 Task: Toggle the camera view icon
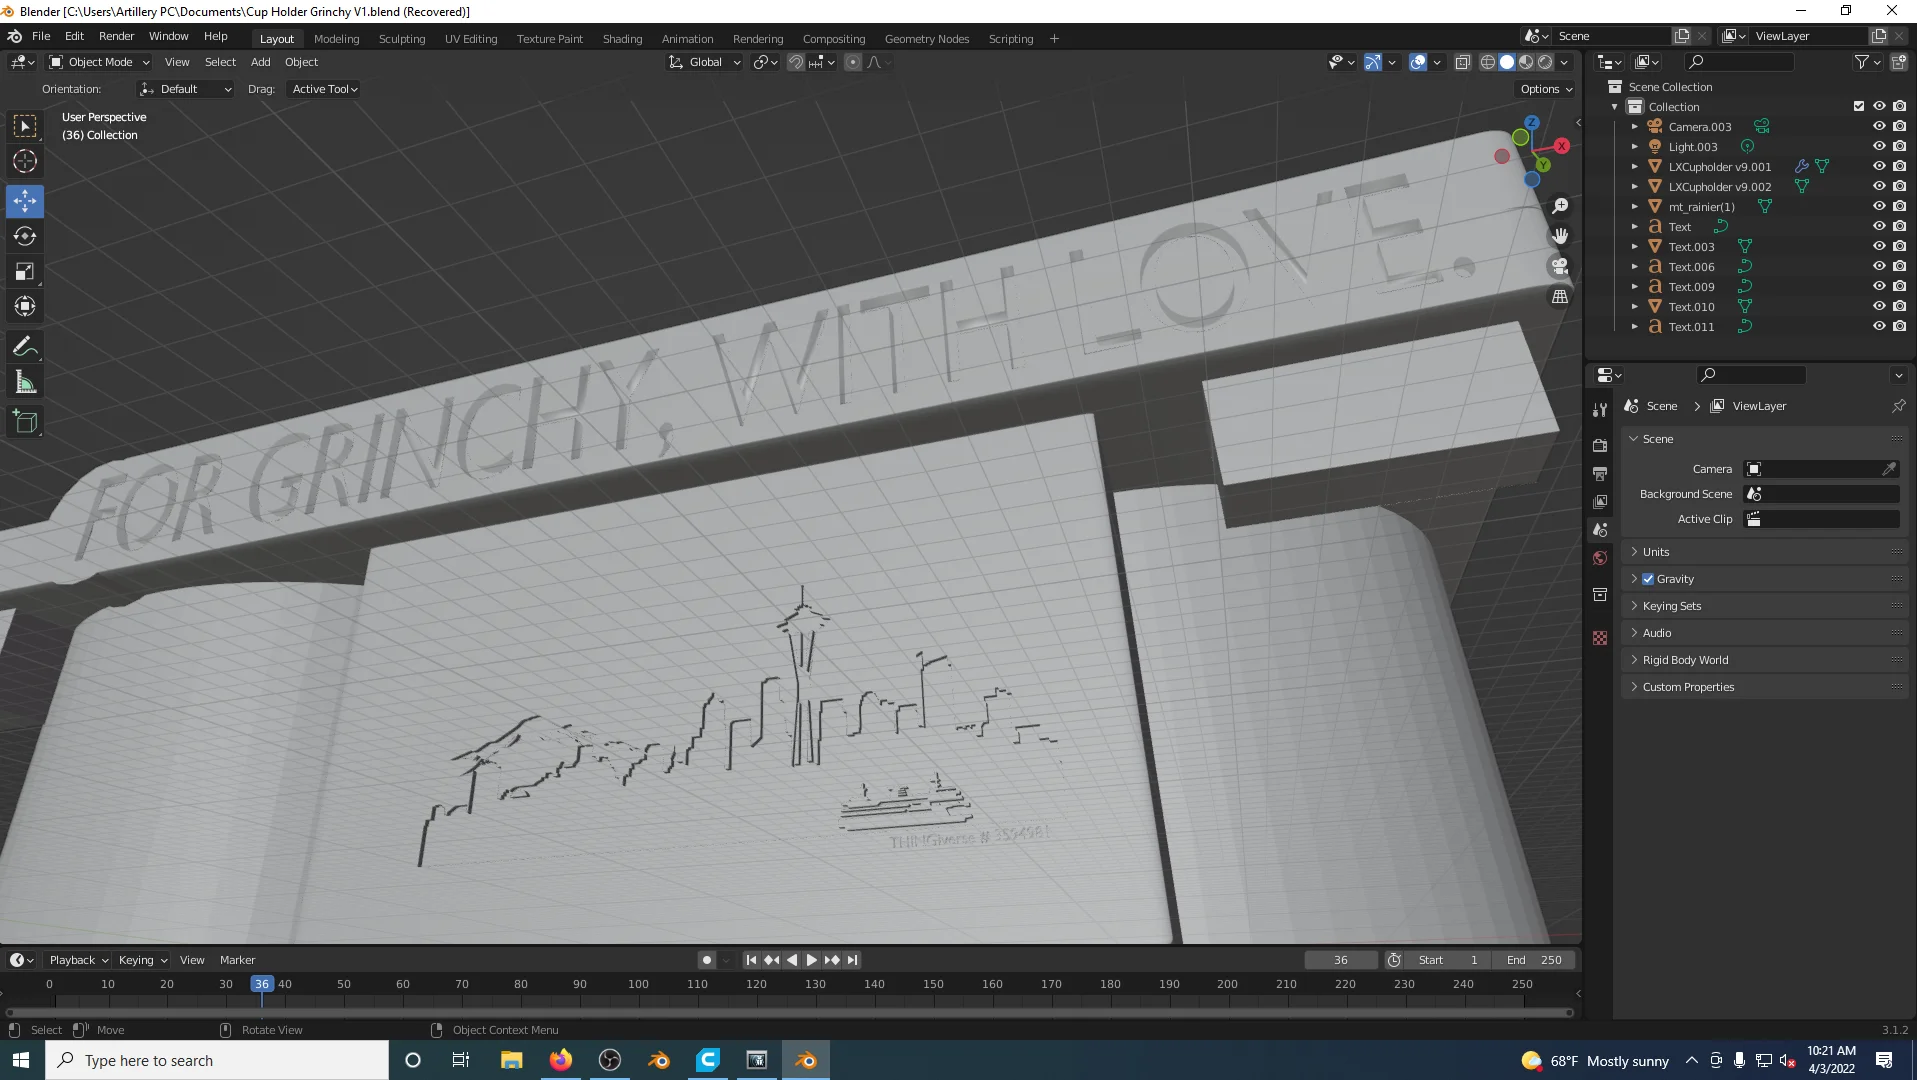(1560, 266)
